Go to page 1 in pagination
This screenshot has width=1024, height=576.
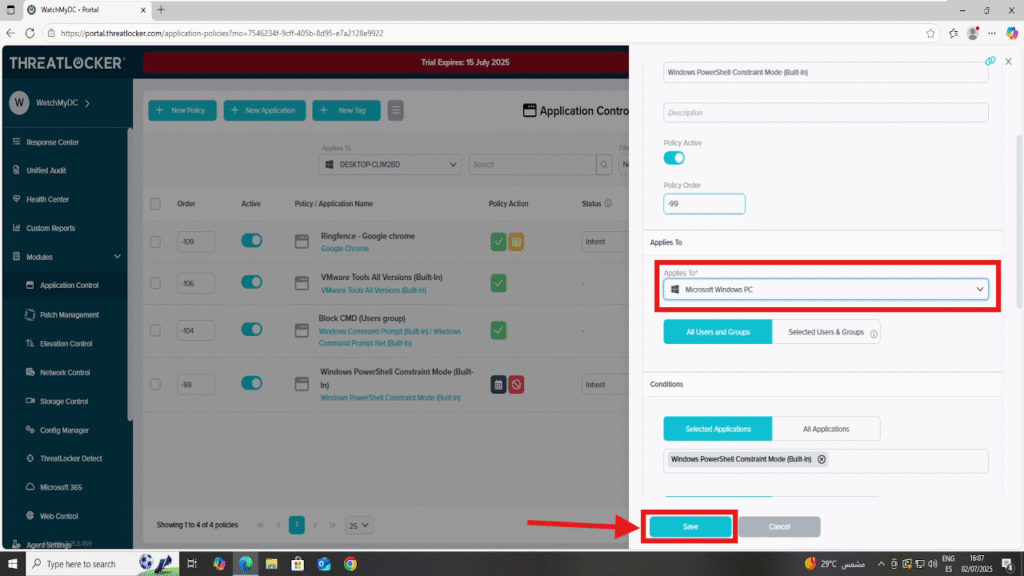click(296, 525)
